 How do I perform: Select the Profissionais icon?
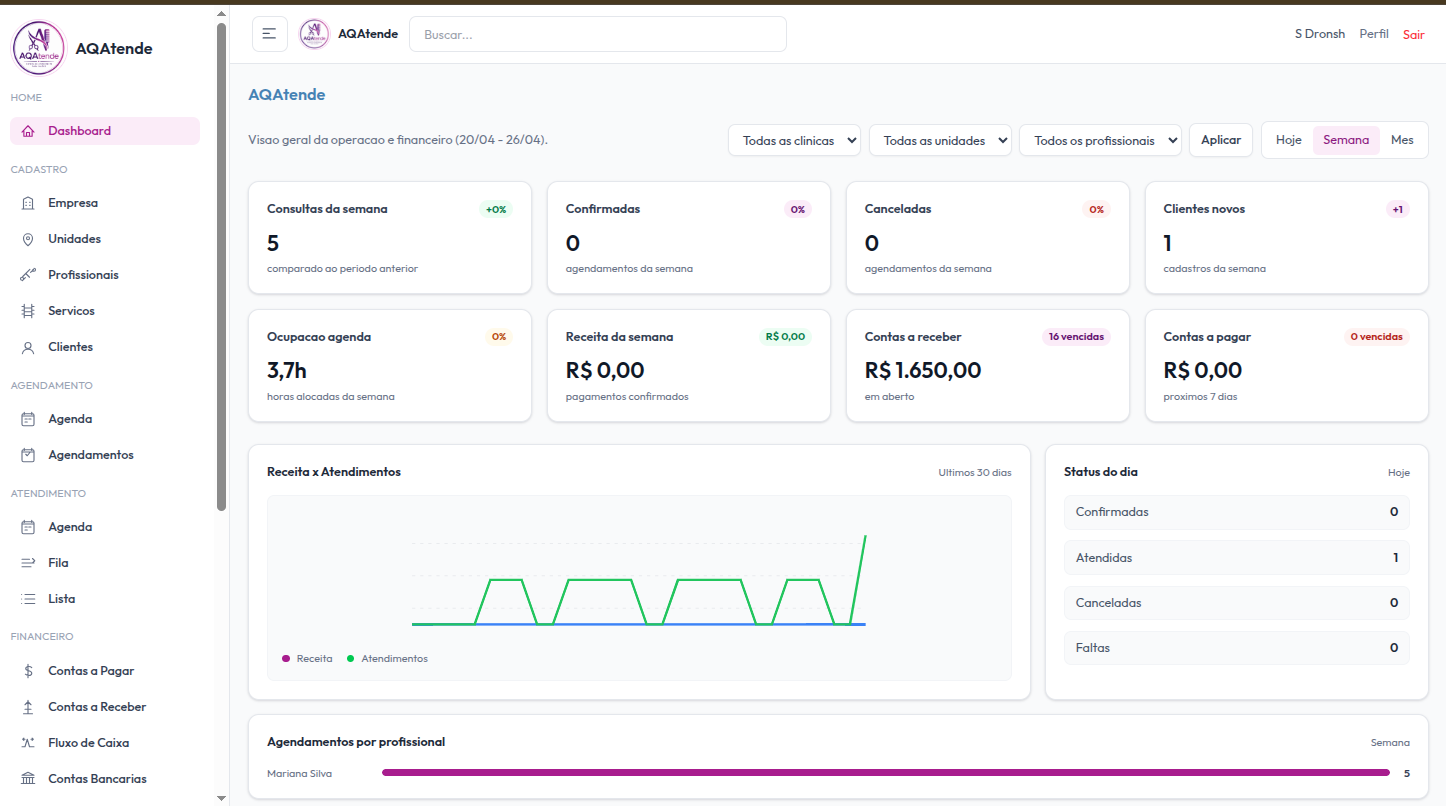coord(30,274)
